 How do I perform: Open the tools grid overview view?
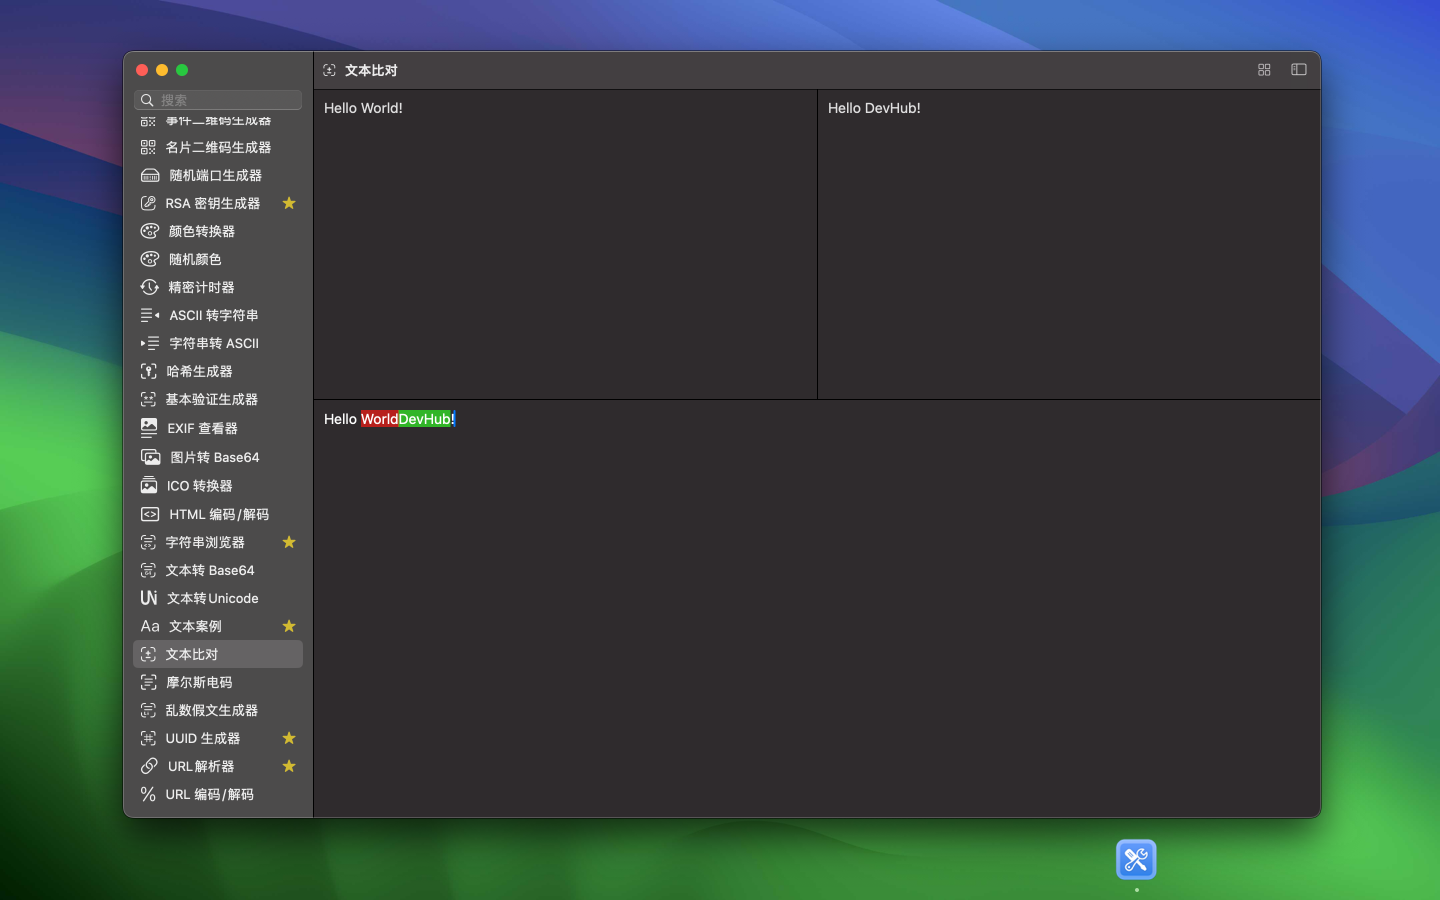pyautogui.click(x=1264, y=70)
